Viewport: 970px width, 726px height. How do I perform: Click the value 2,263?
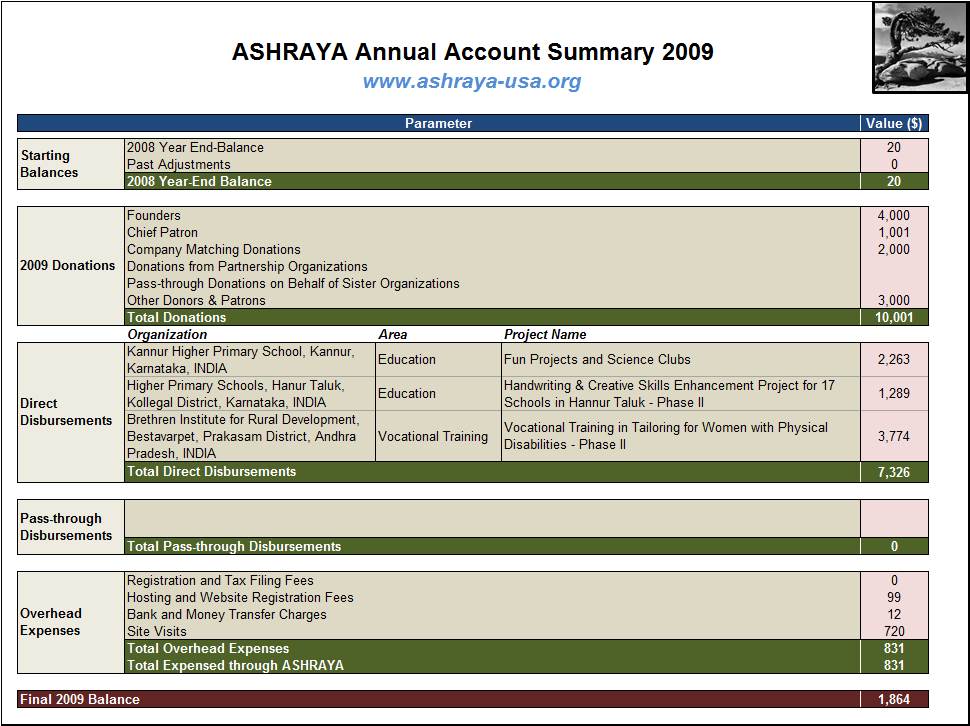(x=894, y=360)
